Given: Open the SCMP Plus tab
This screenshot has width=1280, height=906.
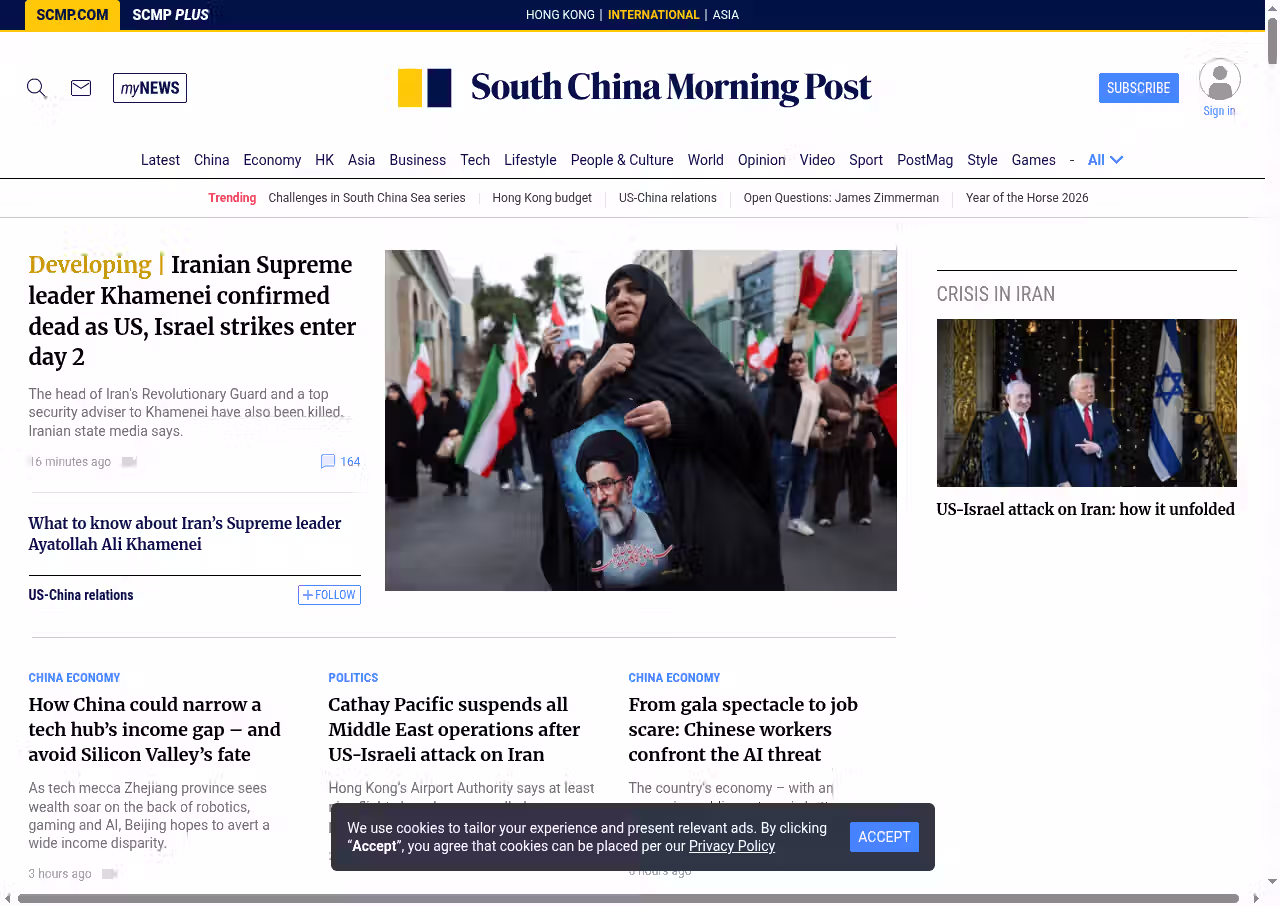Looking at the screenshot, I should (x=170, y=15).
